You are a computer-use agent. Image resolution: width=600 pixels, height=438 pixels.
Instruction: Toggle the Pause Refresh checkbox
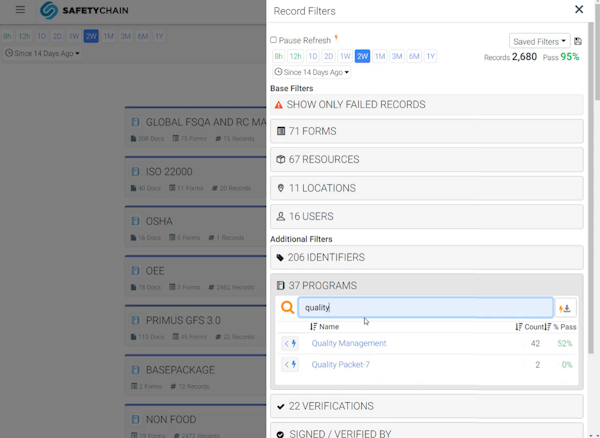point(273,40)
